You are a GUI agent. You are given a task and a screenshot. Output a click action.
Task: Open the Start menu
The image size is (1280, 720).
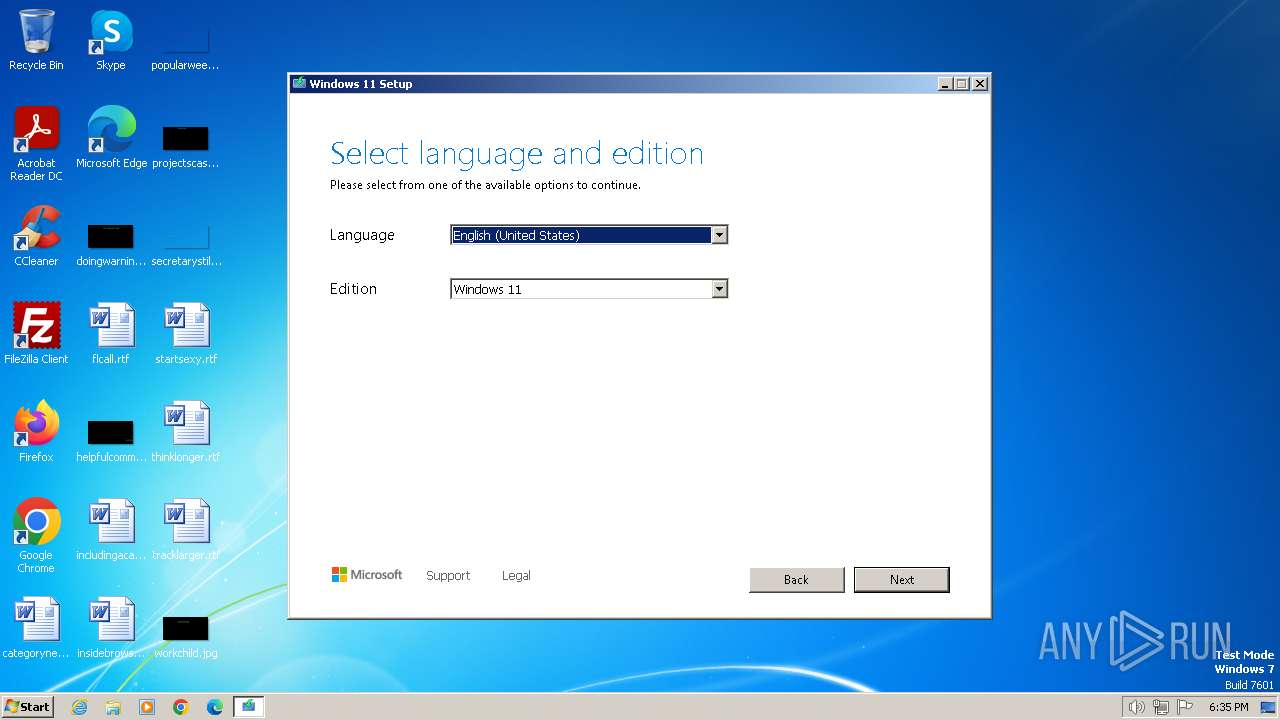[27, 707]
